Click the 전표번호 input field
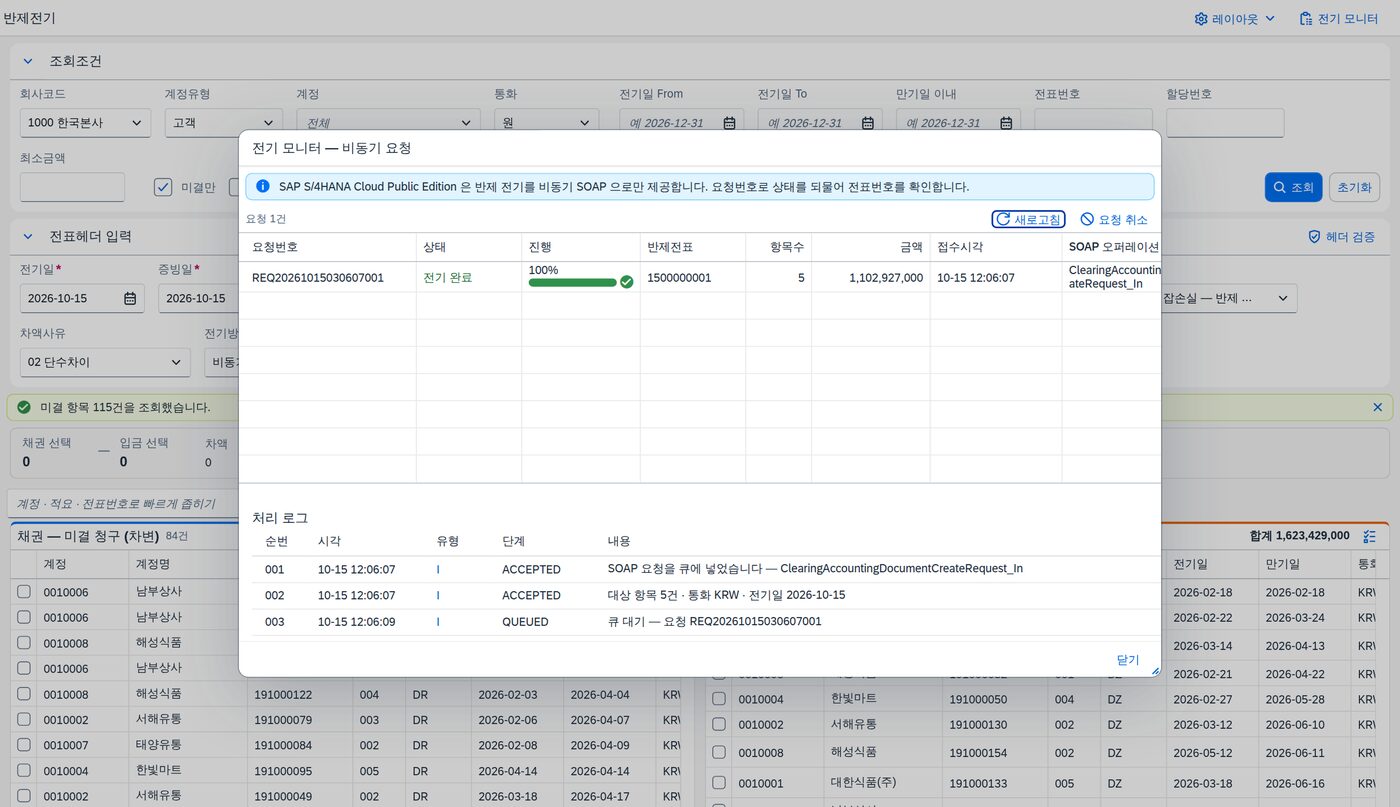The image size is (1400, 807). [1093, 123]
